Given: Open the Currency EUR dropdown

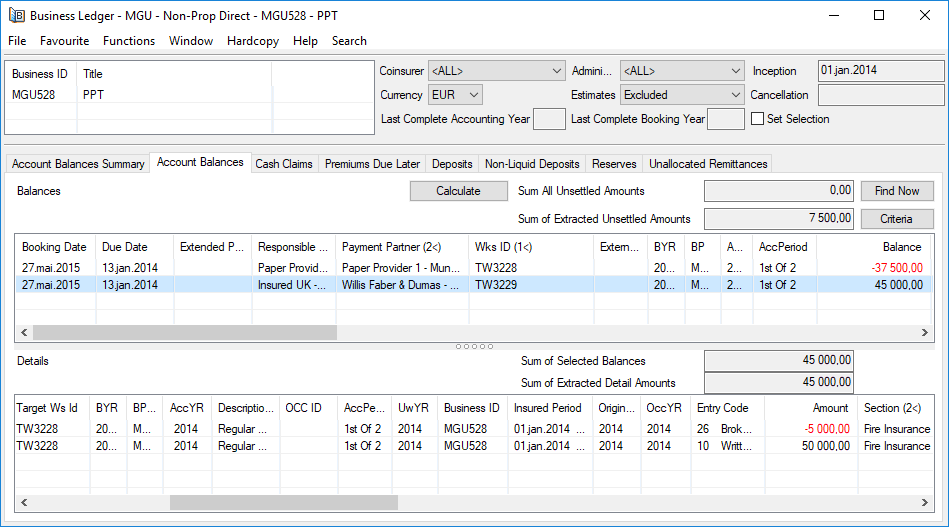Looking at the screenshot, I should click(474, 95).
